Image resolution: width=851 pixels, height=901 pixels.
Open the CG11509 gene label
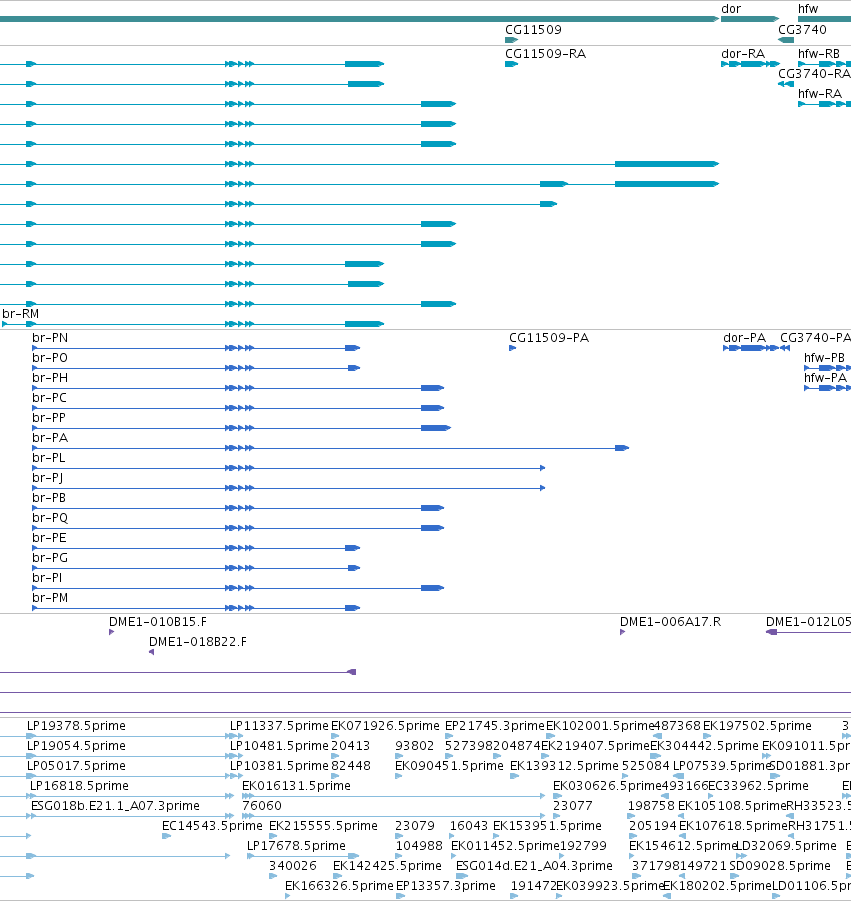(533, 30)
